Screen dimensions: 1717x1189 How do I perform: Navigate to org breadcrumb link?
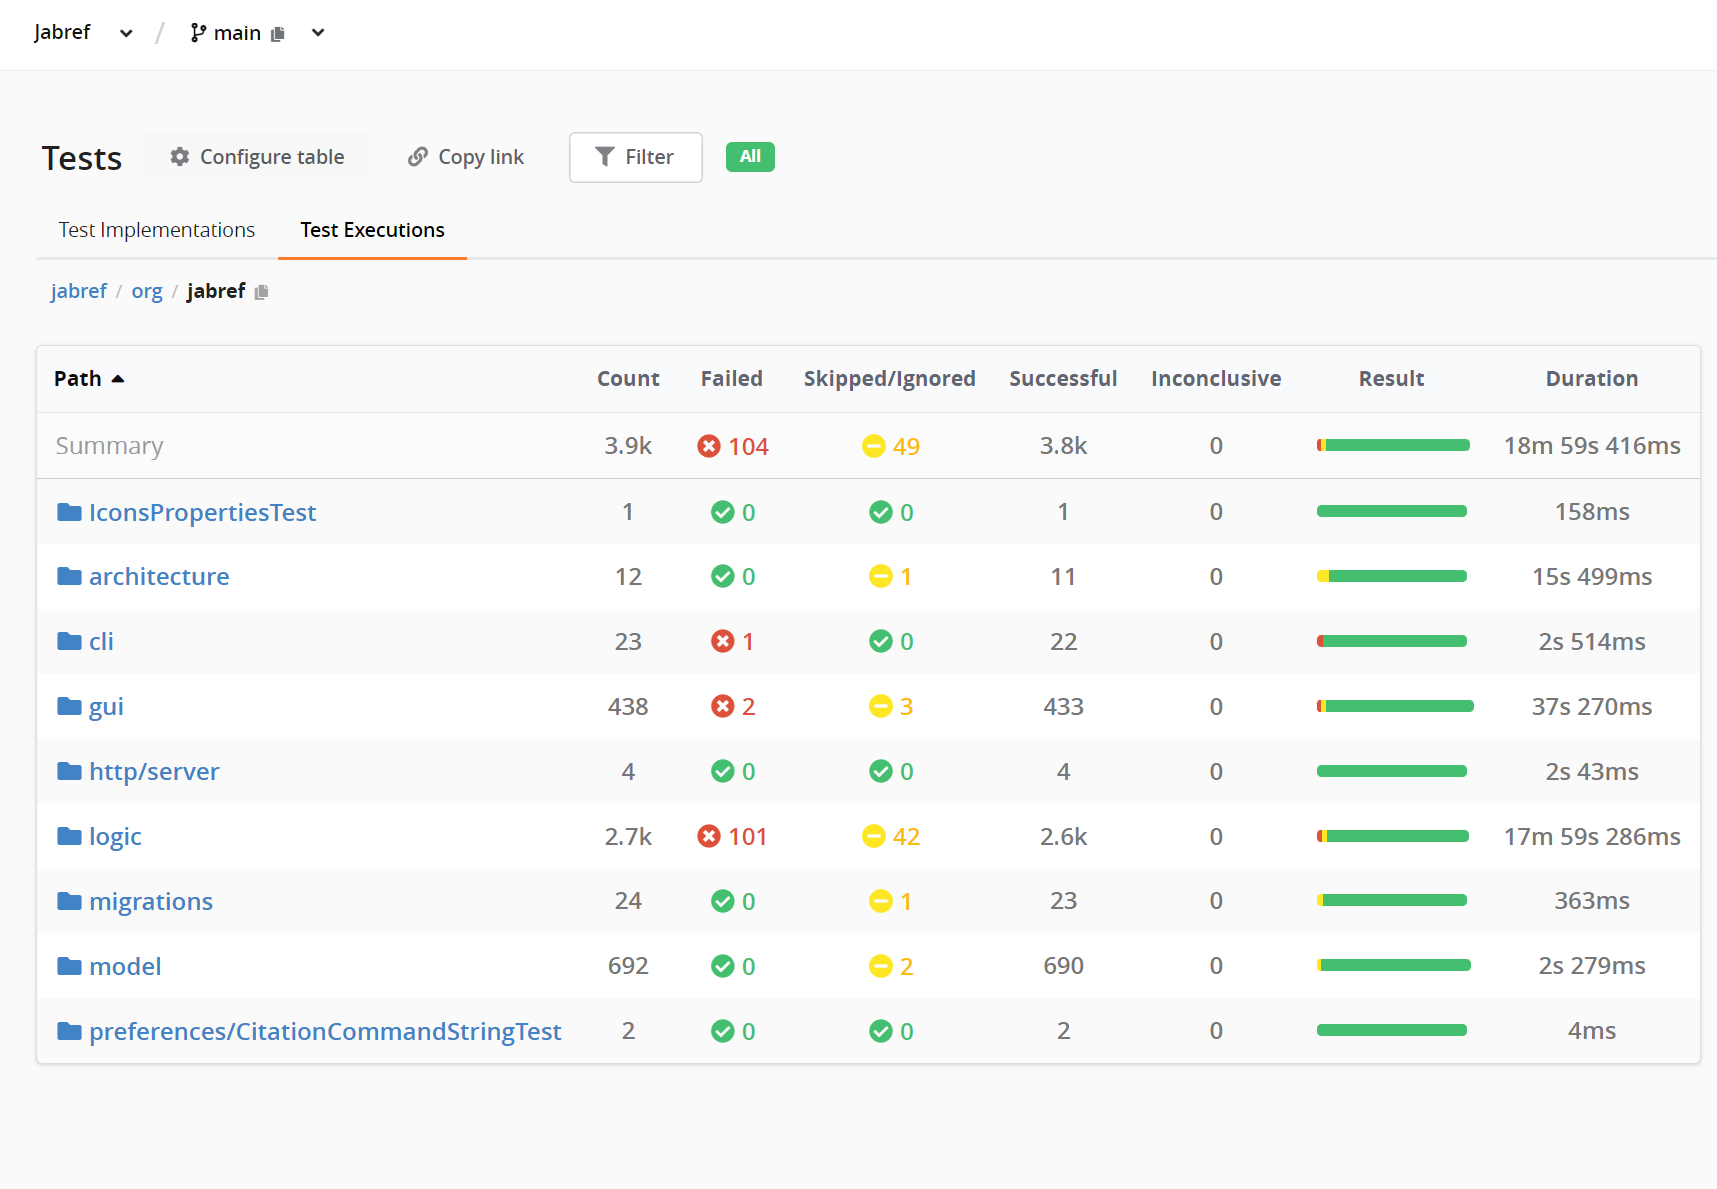pos(147,291)
